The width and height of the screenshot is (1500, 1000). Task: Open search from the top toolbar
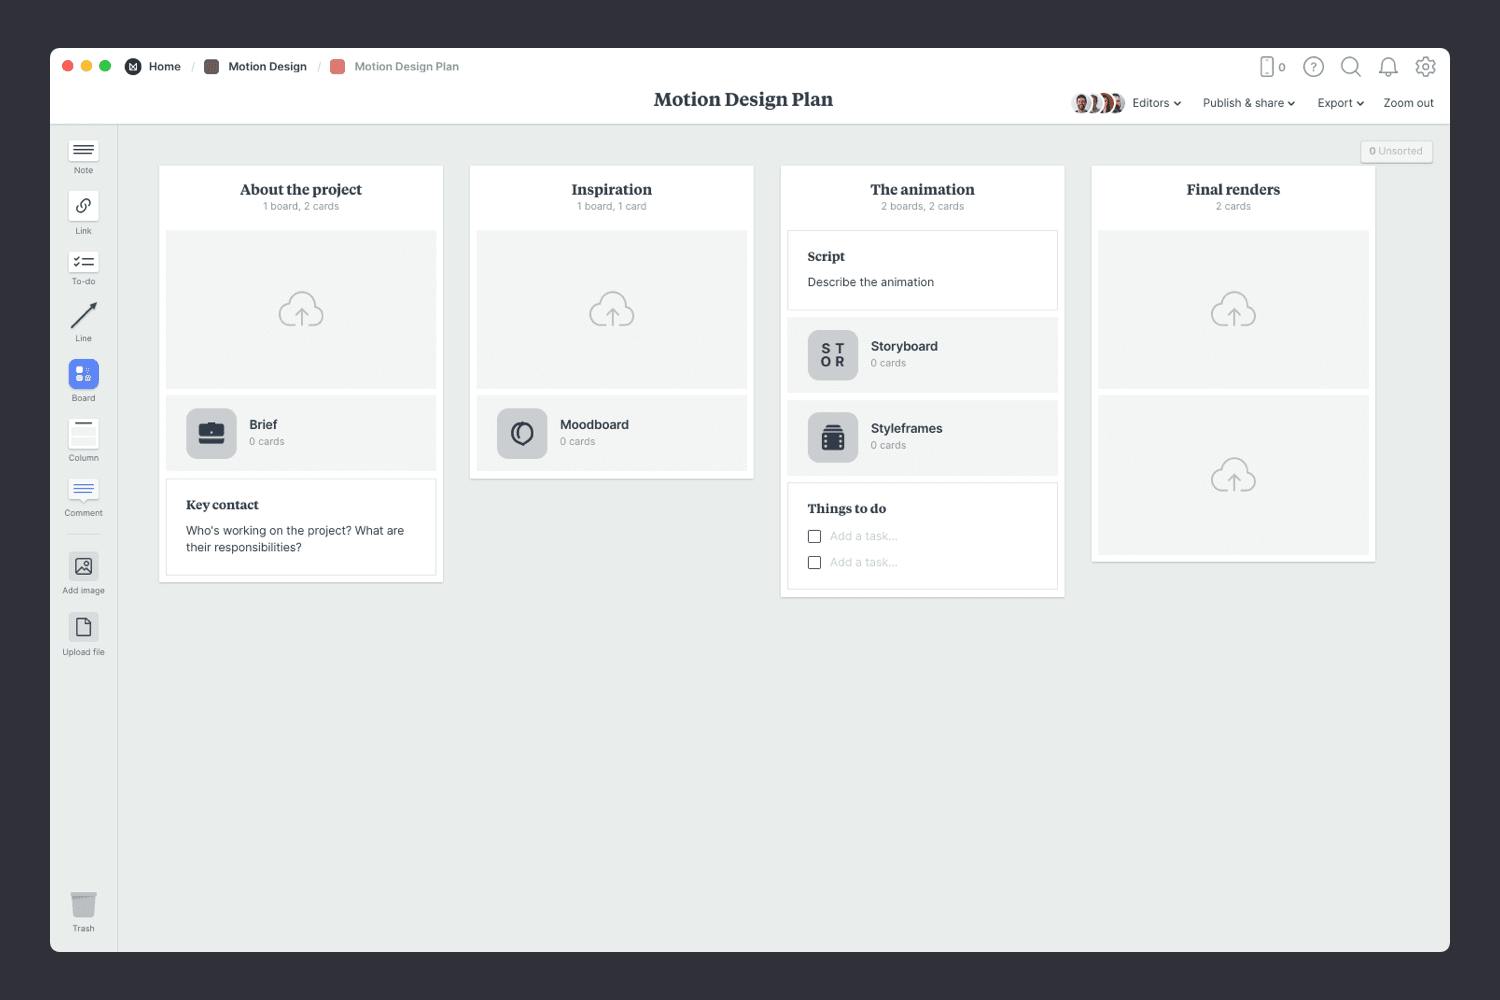coord(1350,67)
